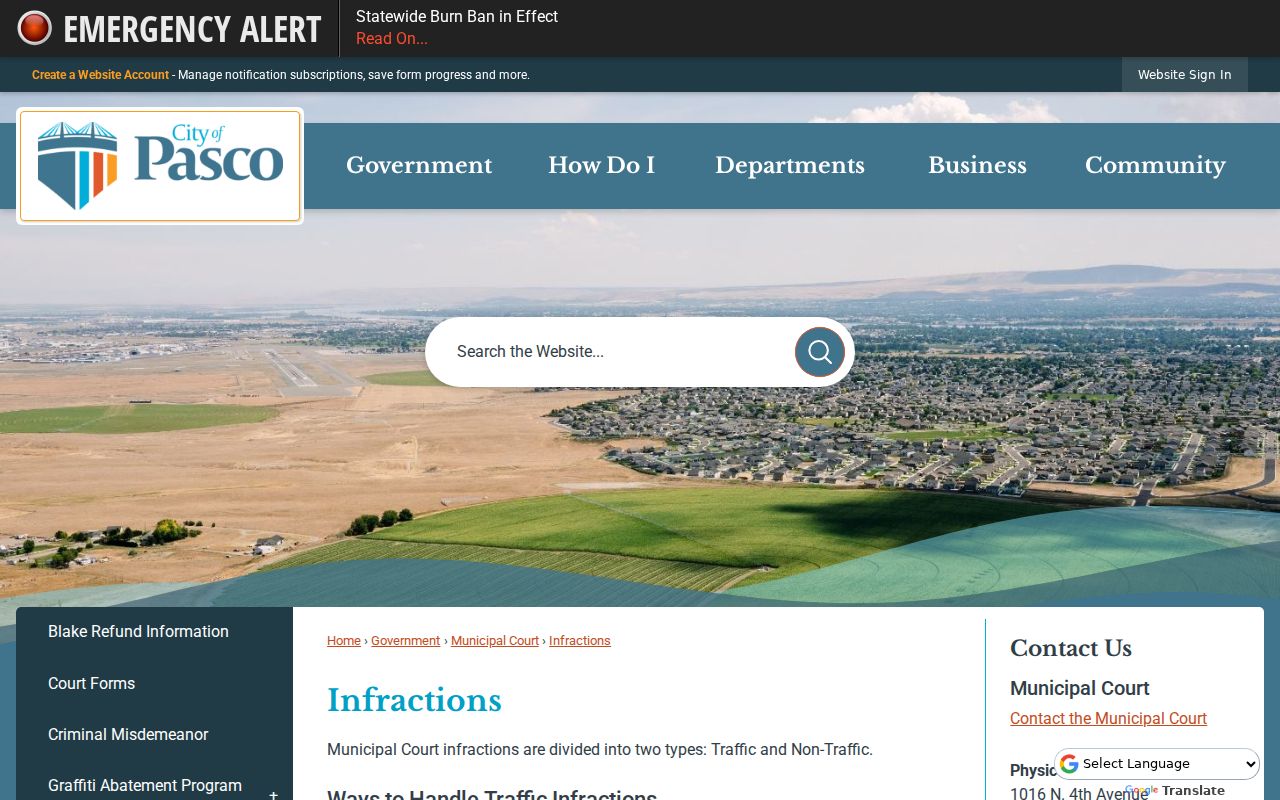Open the Community menu
This screenshot has height=800, width=1280.
pos(1155,166)
